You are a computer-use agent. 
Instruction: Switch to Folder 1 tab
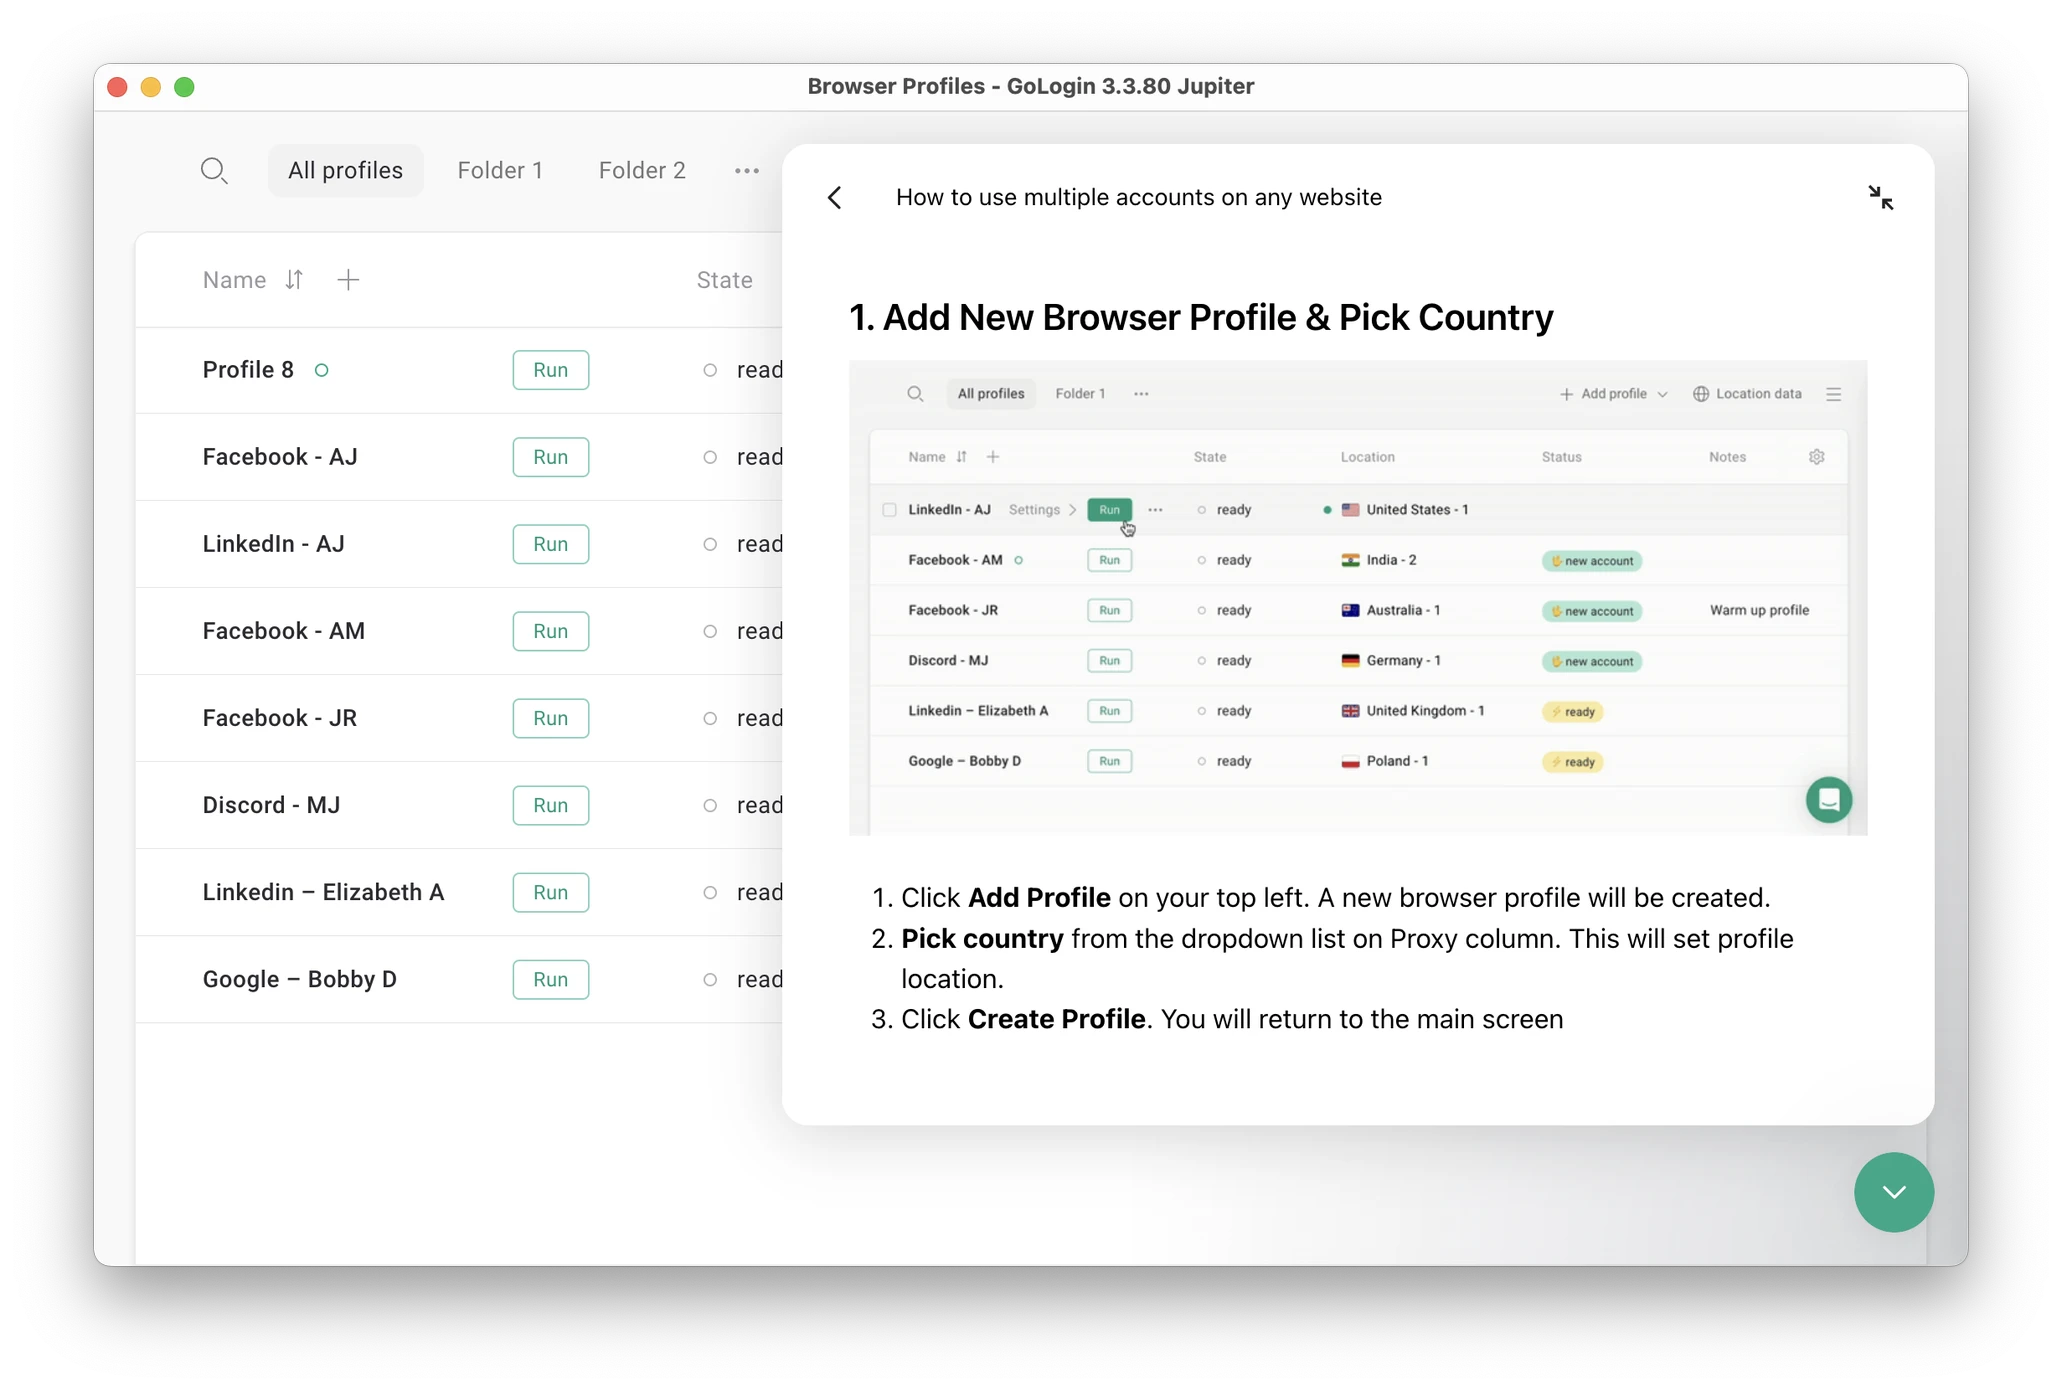pos(501,169)
